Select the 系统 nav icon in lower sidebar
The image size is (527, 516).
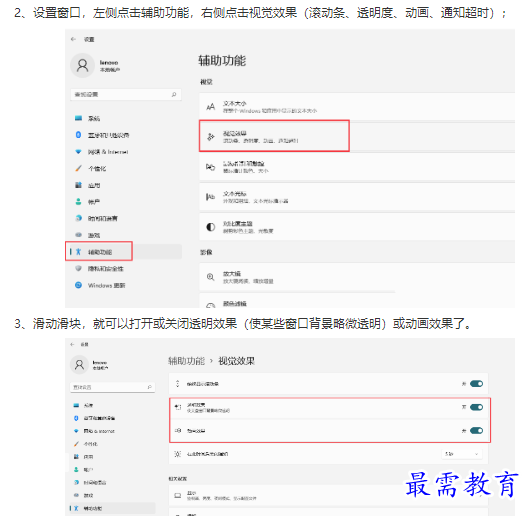pyautogui.click(x=76, y=405)
